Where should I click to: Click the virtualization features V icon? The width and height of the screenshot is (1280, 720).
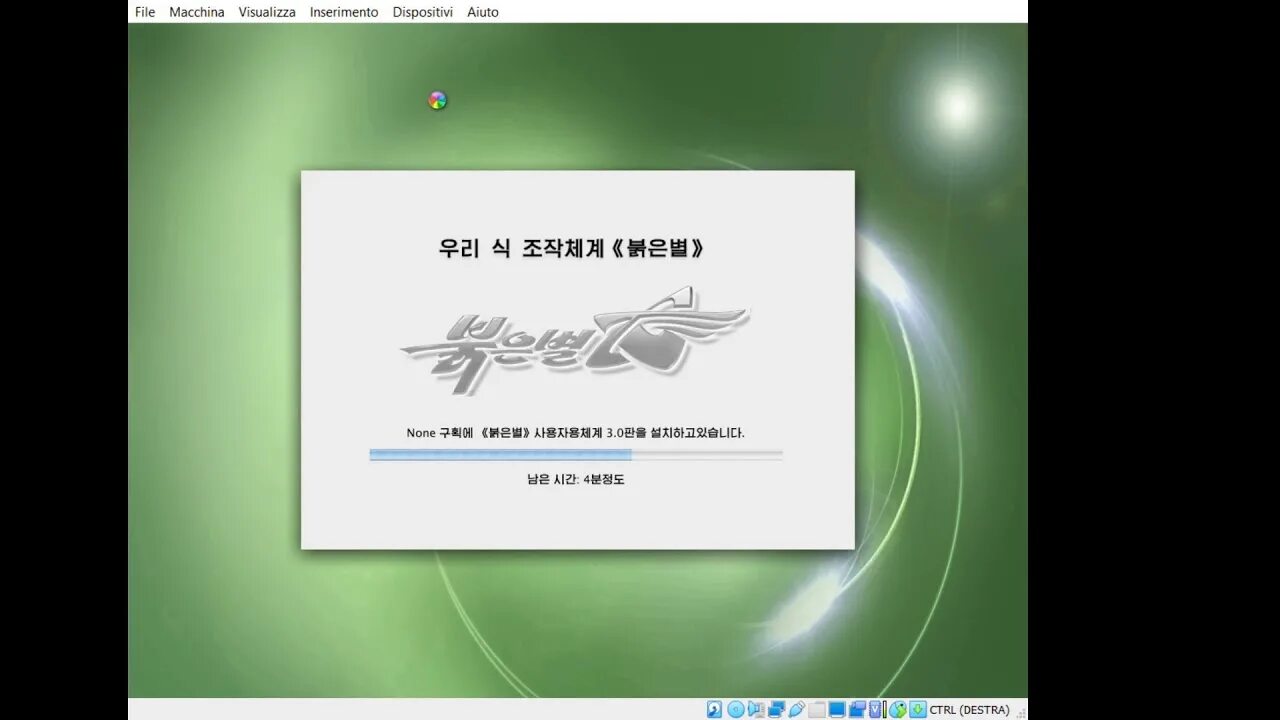click(875, 709)
